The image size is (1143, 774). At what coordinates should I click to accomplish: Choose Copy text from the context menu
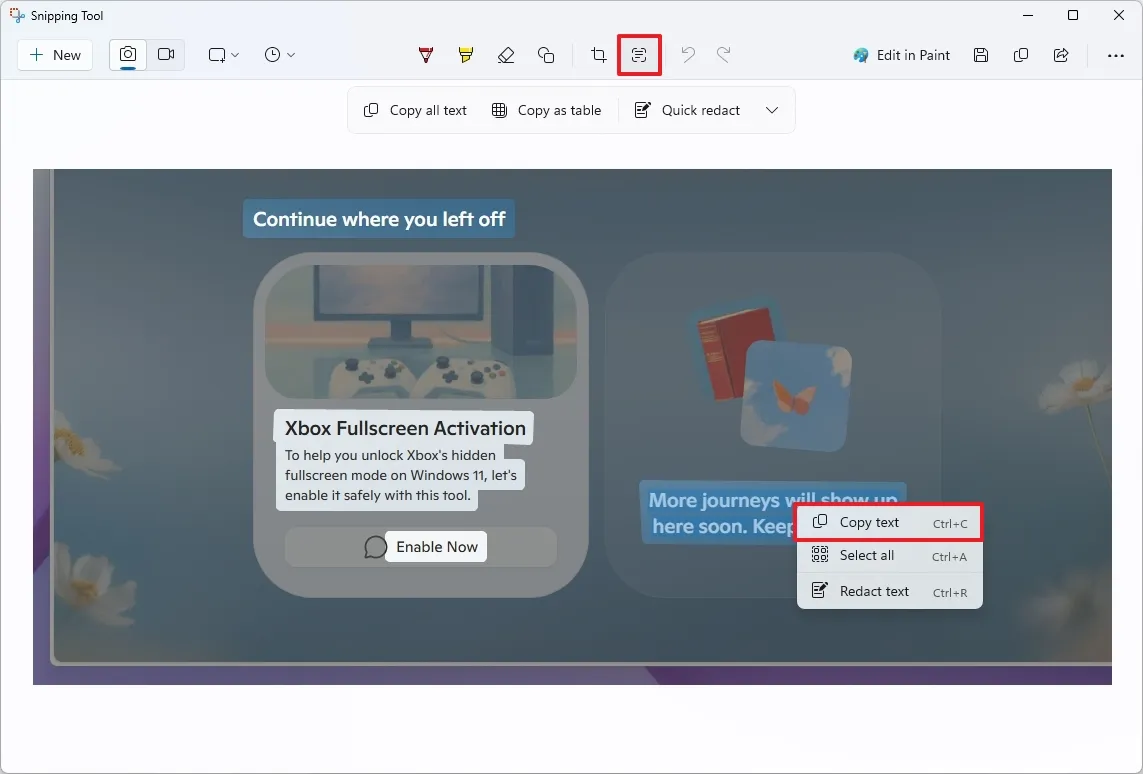[869, 521]
